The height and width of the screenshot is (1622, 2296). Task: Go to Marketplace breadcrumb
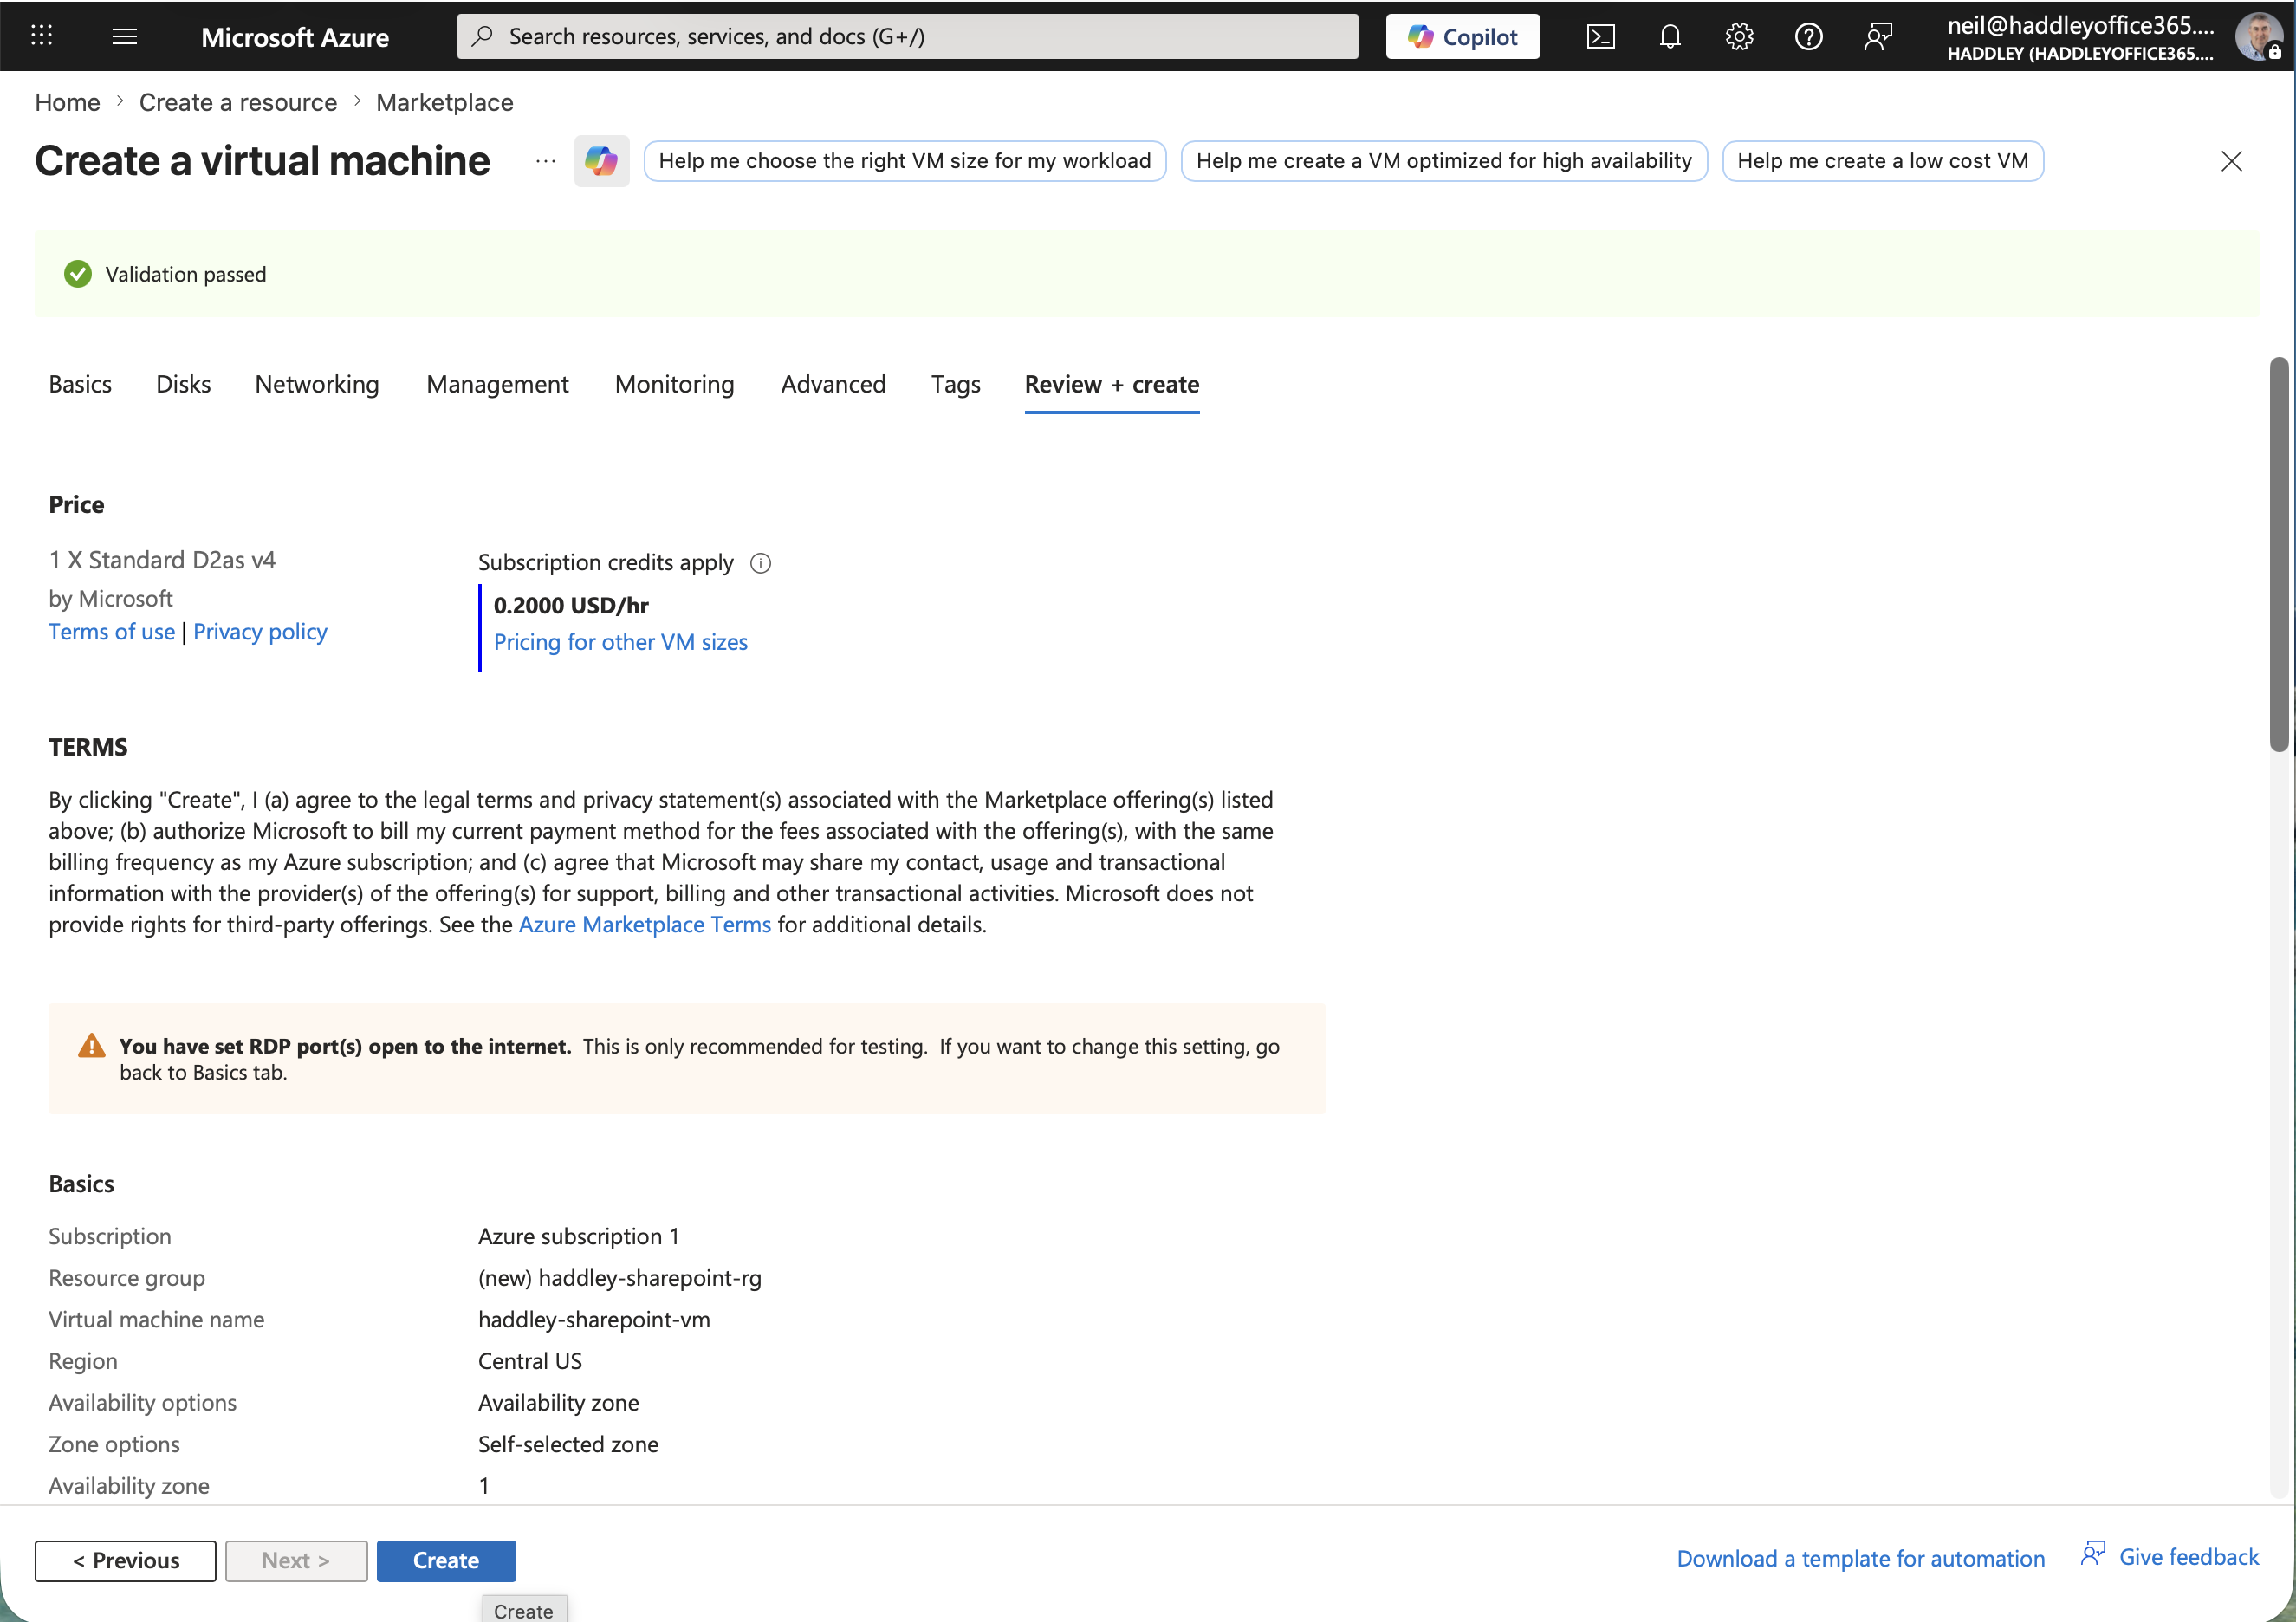pos(445,102)
